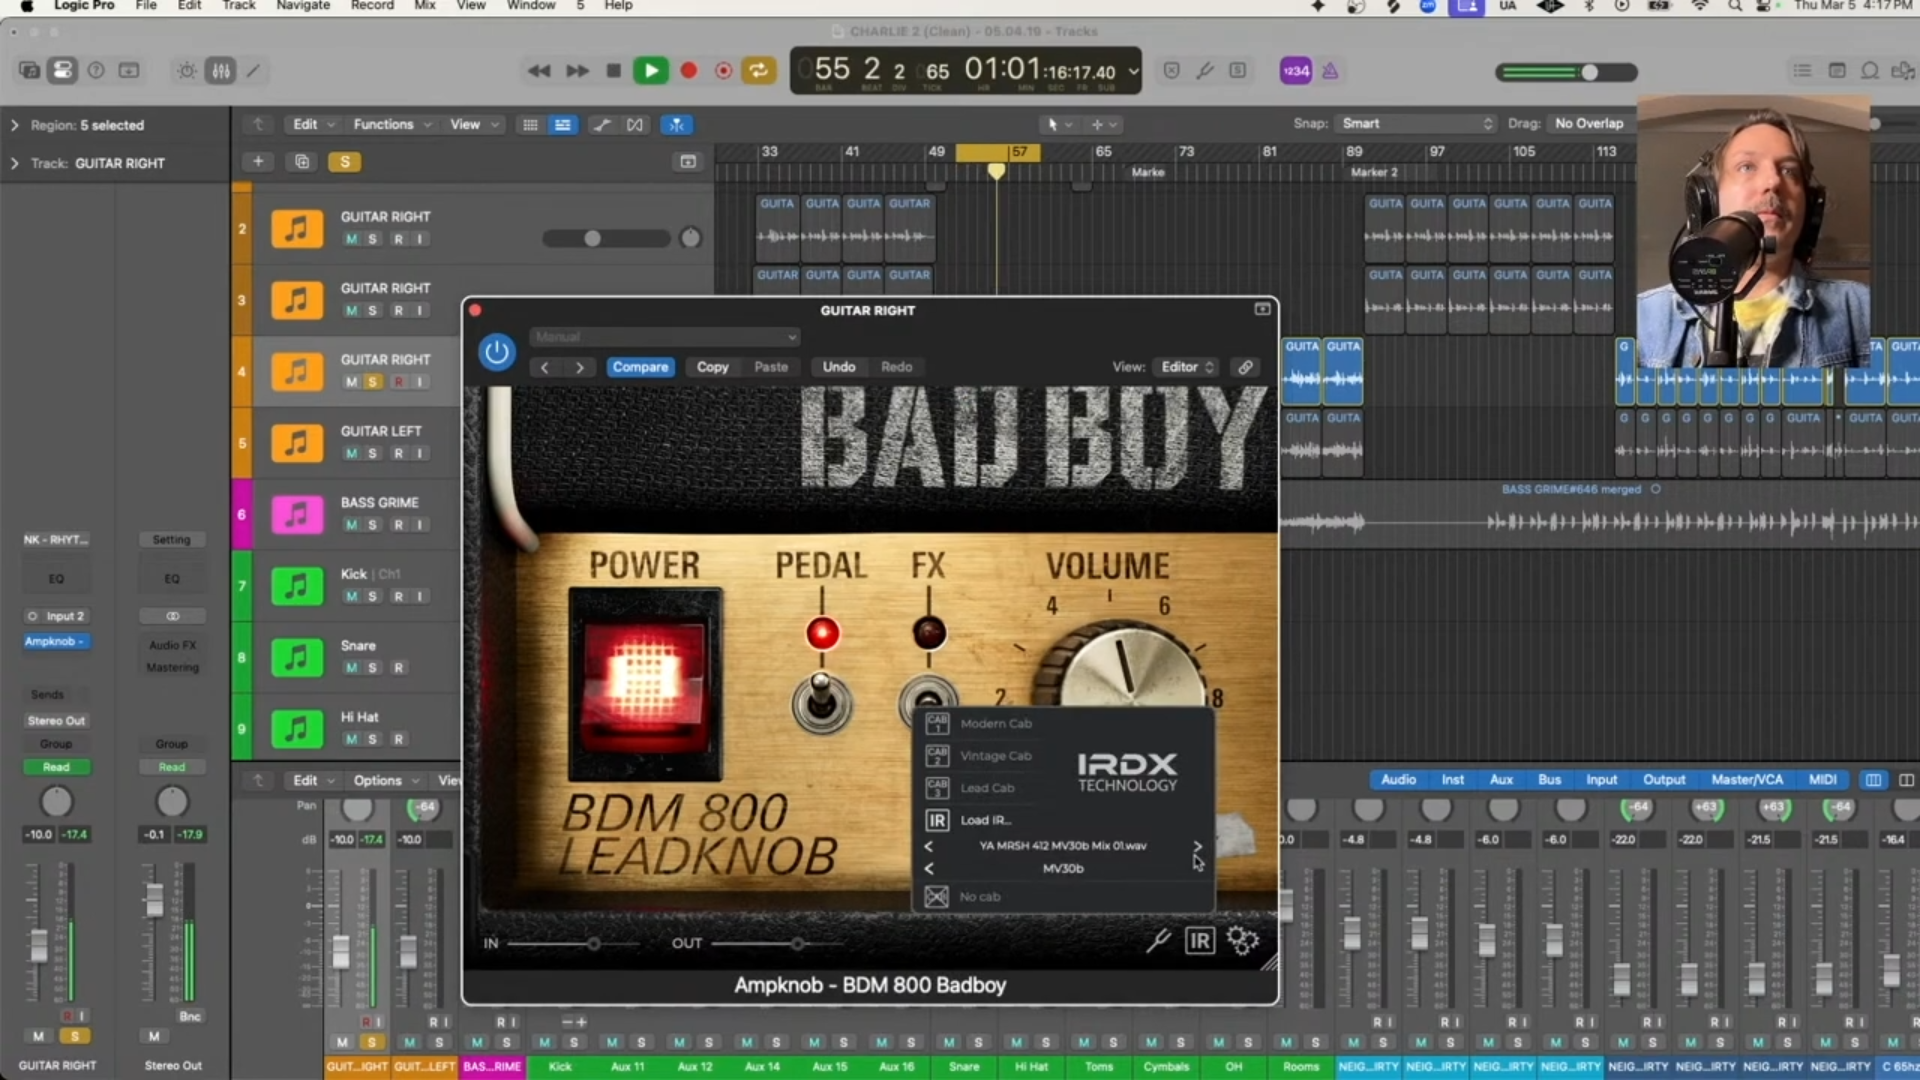Screen dimensions: 1920x1080
Task: Select the Vintage Cab icon in IR menu
Action: tap(937, 756)
